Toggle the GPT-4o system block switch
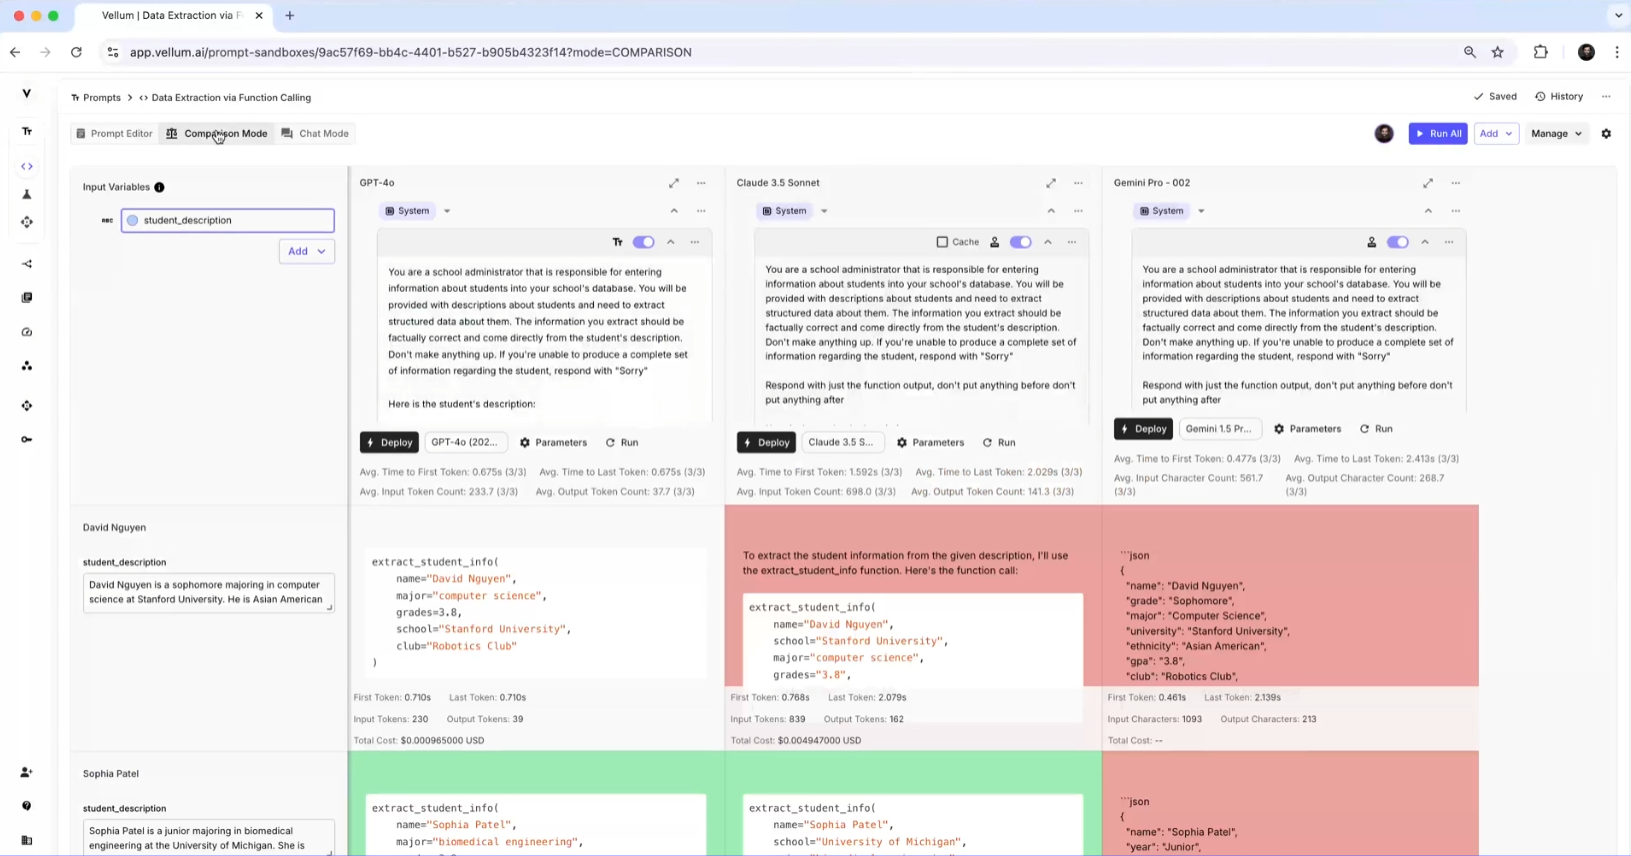This screenshot has height=856, width=1631. coord(643,242)
